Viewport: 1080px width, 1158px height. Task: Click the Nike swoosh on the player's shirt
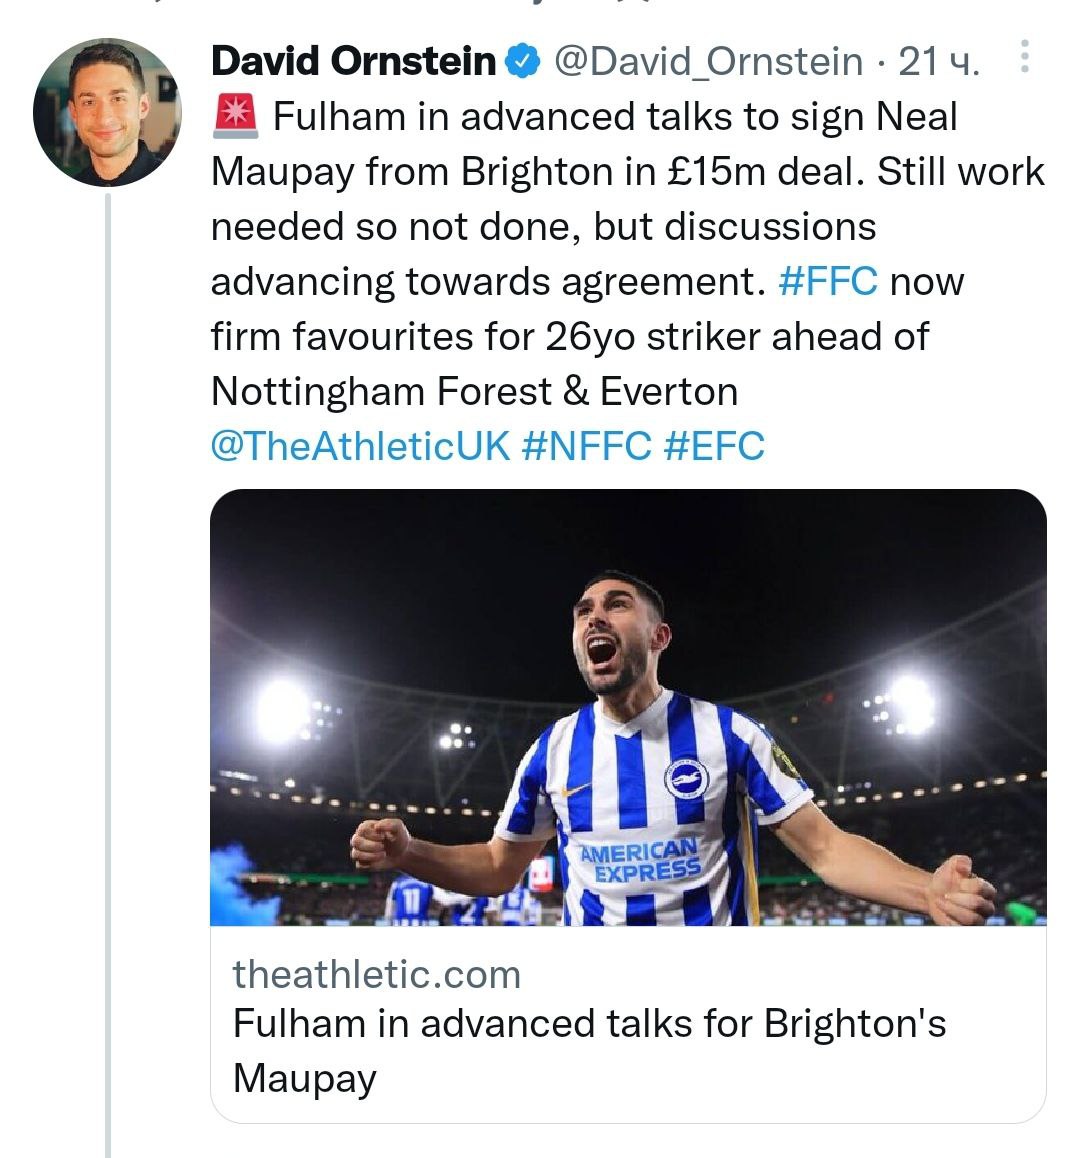click(576, 790)
